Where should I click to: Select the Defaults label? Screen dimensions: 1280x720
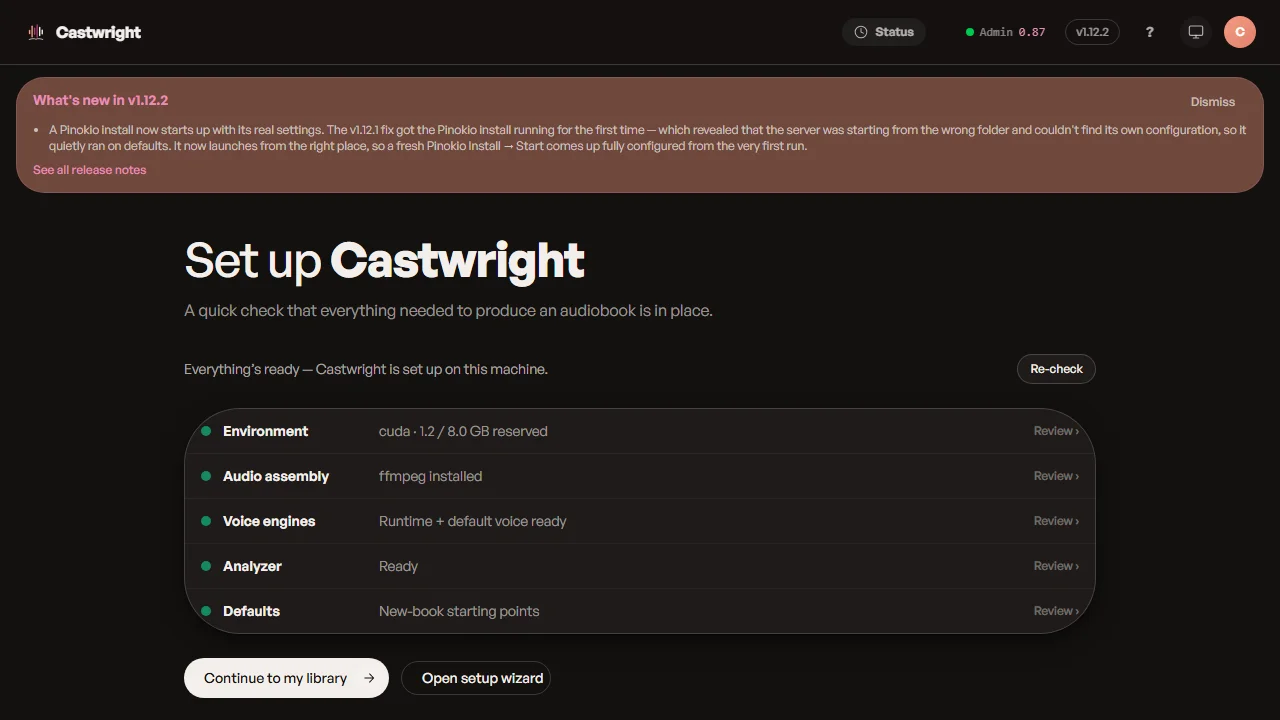click(x=251, y=611)
